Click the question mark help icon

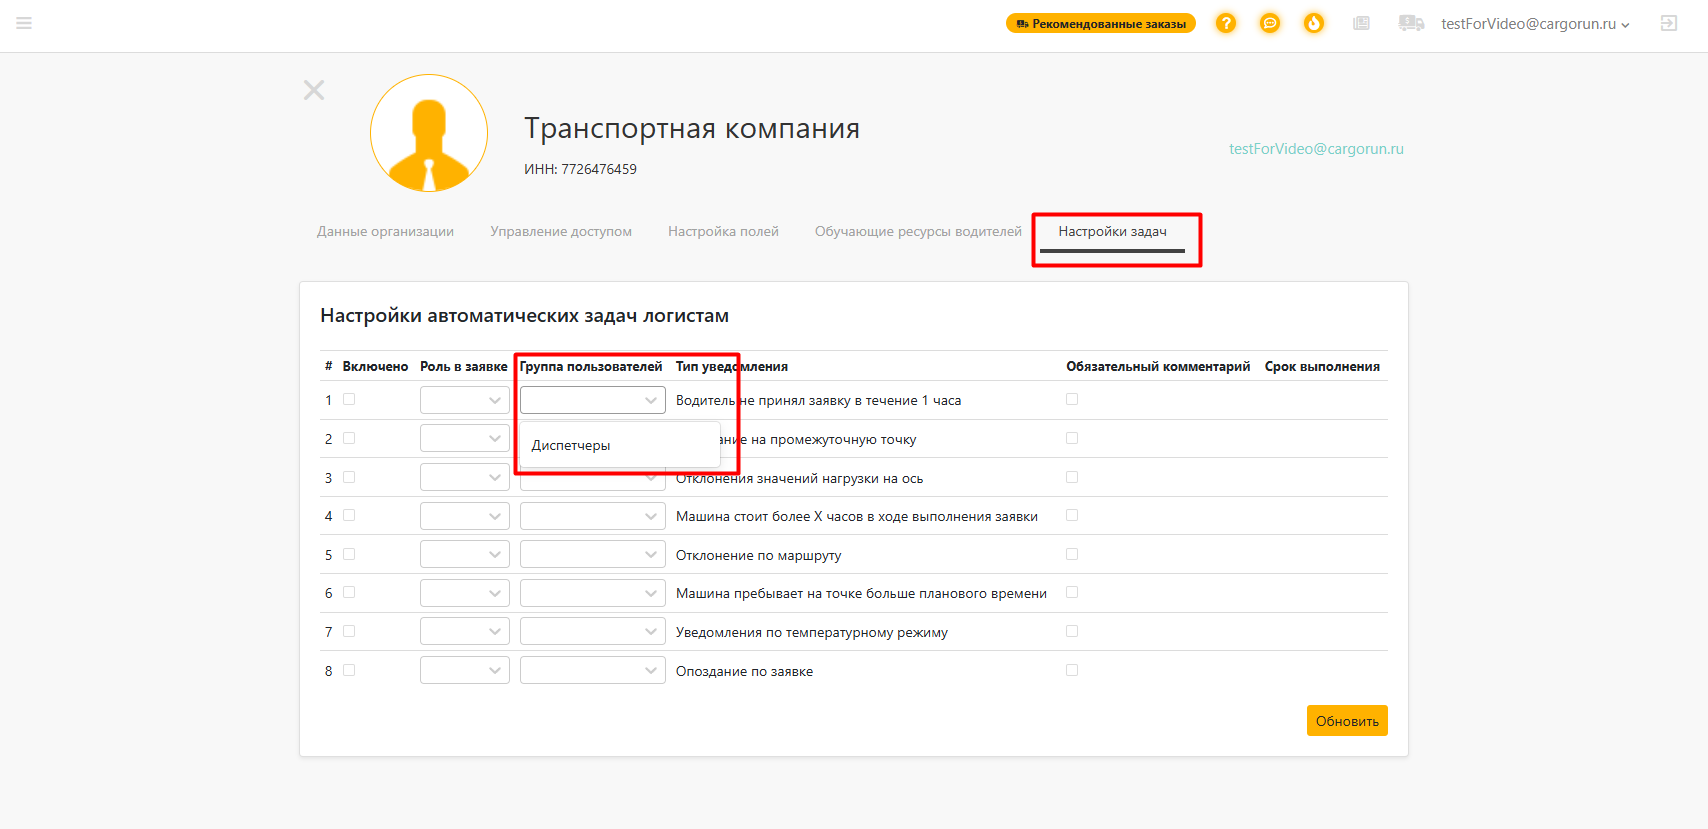point(1226,23)
